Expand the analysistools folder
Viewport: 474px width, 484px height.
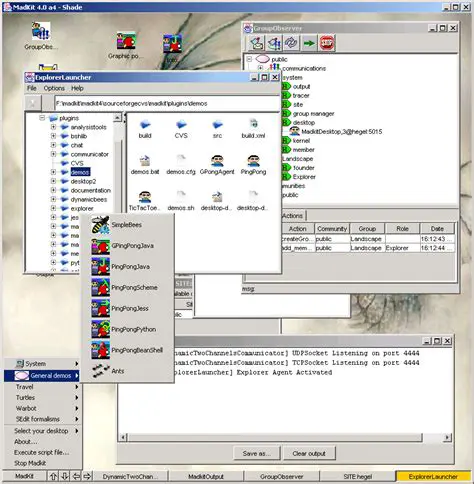click(53, 127)
